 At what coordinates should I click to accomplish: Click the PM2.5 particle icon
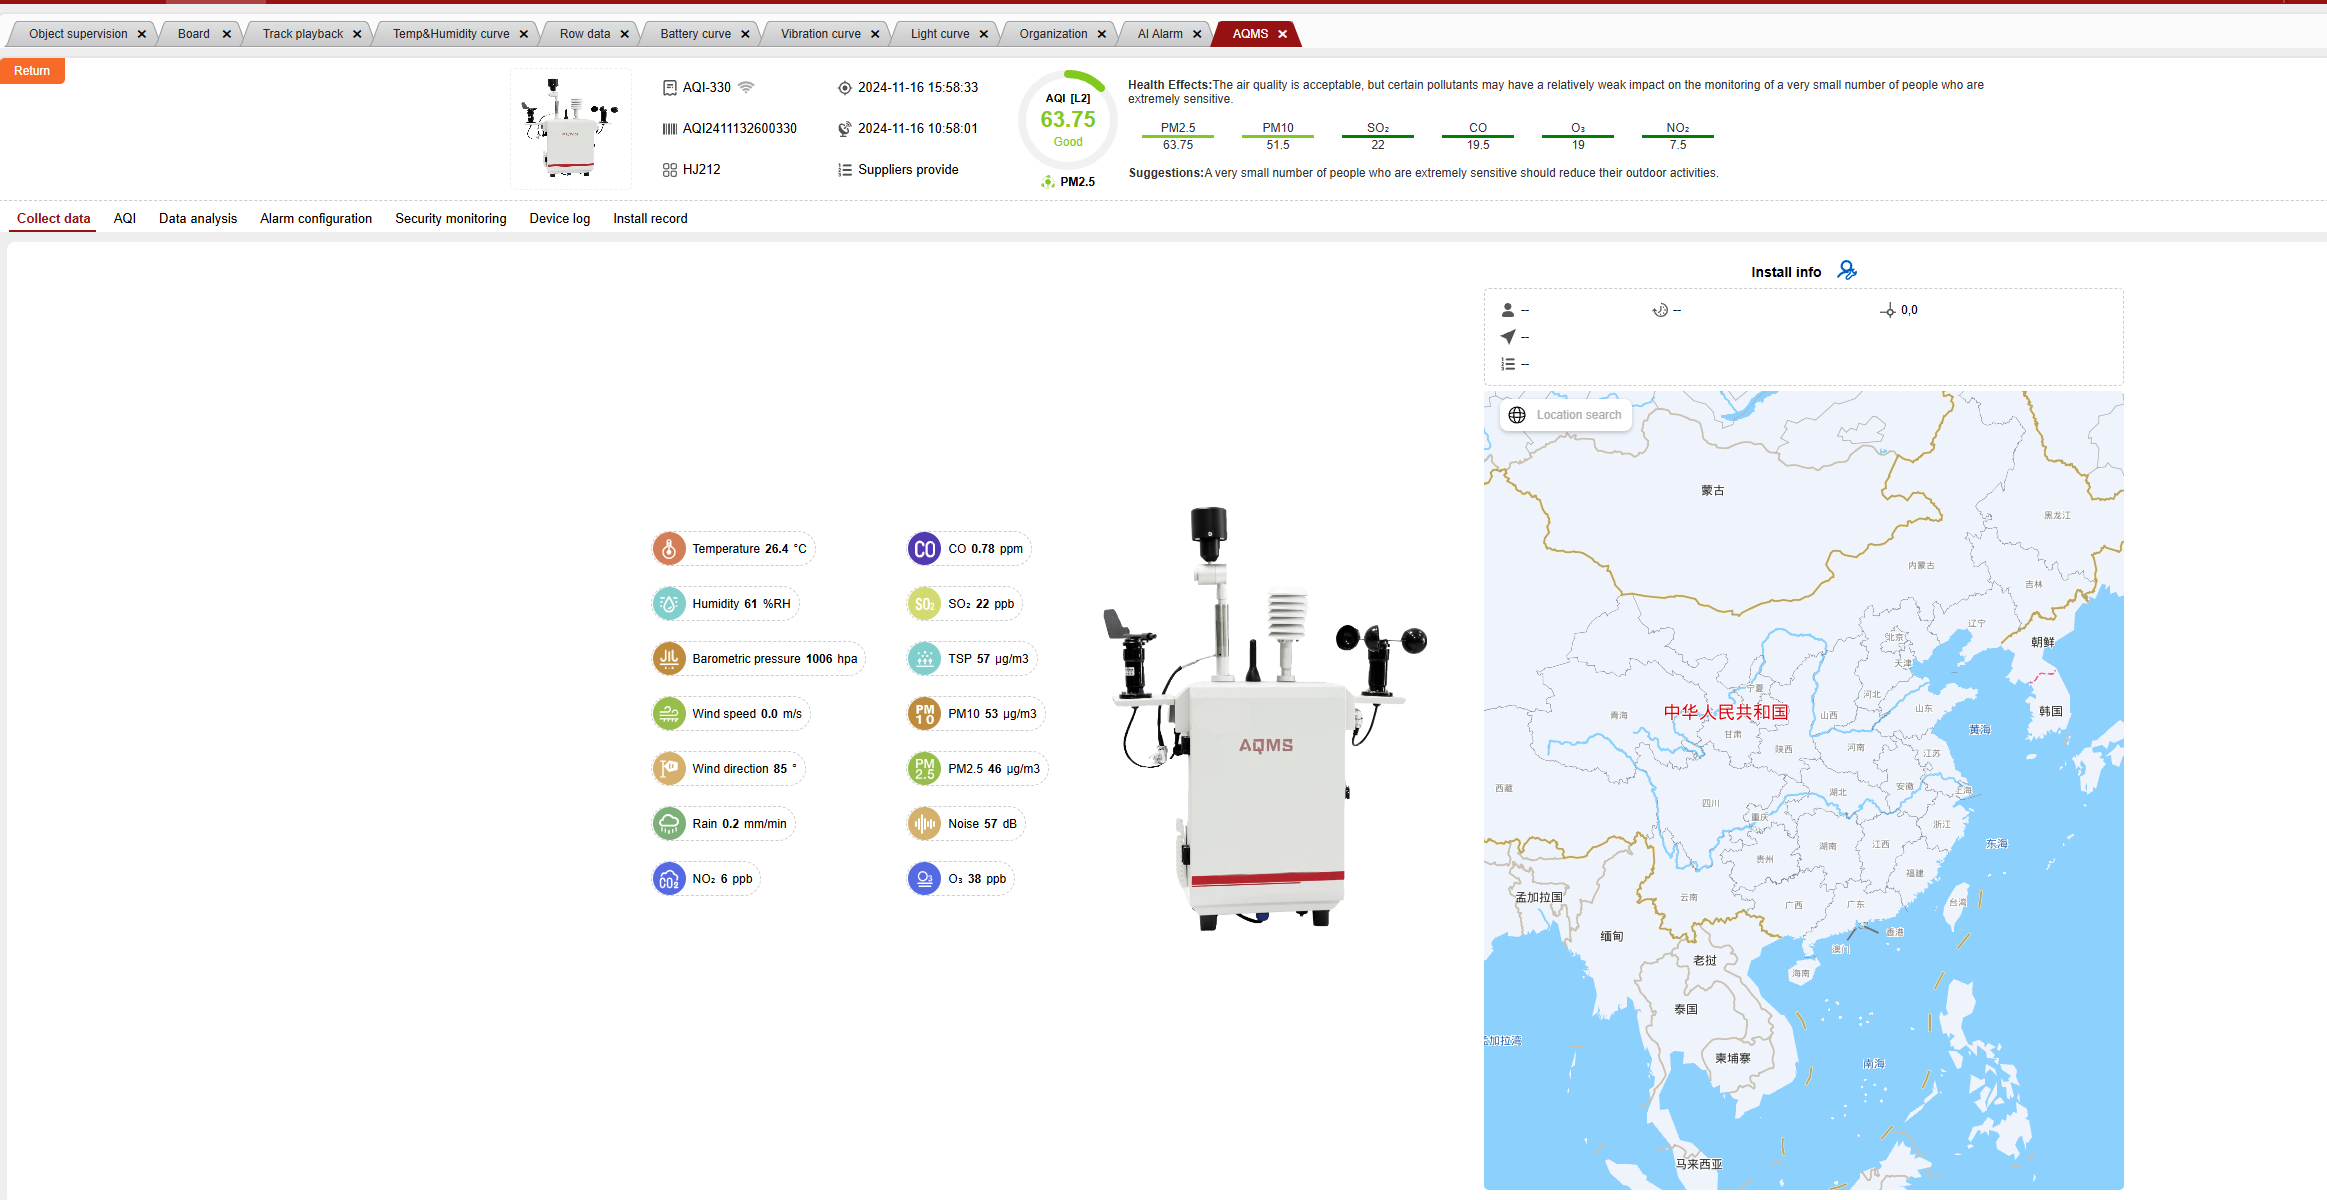click(x=924, y=769)
